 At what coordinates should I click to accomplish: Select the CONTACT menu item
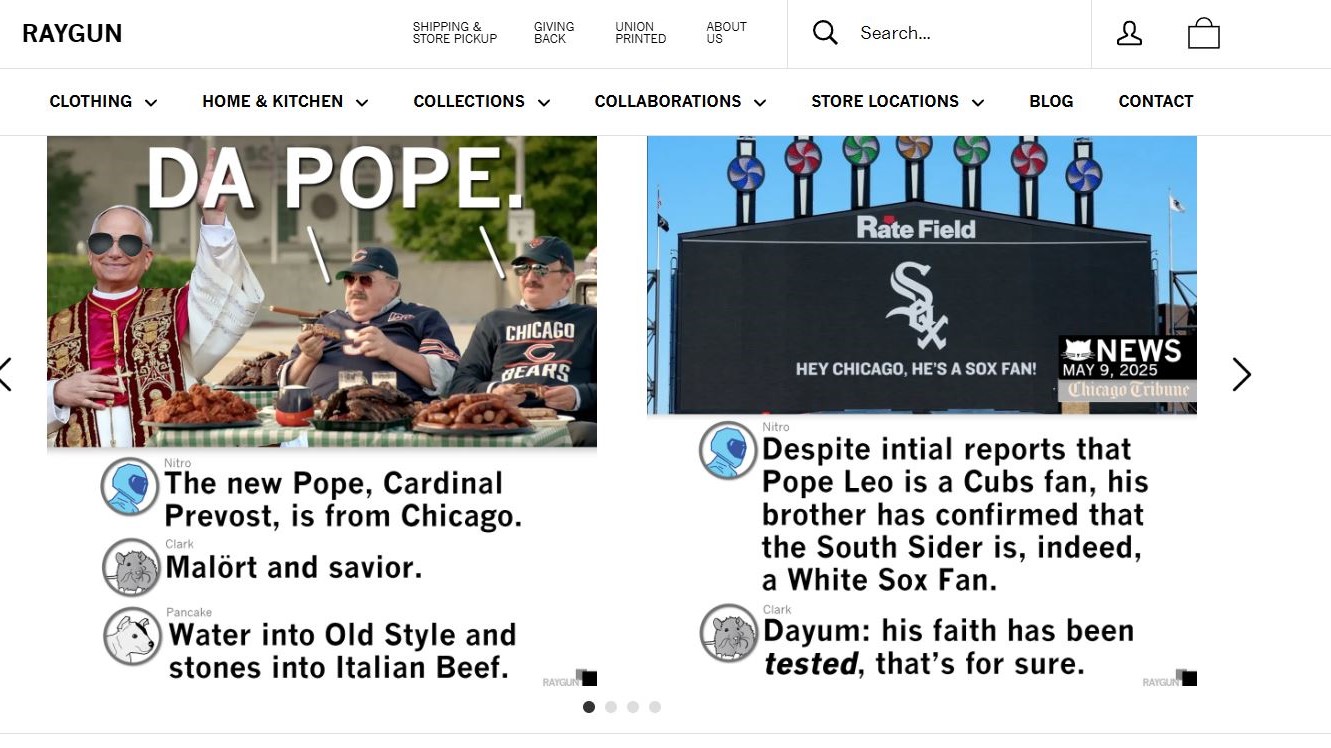[1155, 101]
